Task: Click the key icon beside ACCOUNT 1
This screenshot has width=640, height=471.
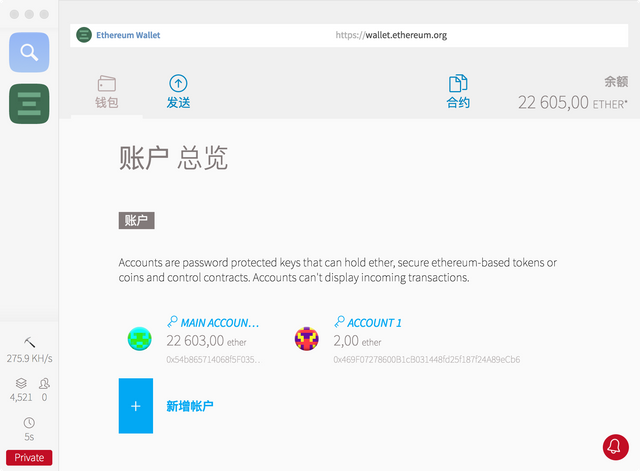Action: point(339,322)
